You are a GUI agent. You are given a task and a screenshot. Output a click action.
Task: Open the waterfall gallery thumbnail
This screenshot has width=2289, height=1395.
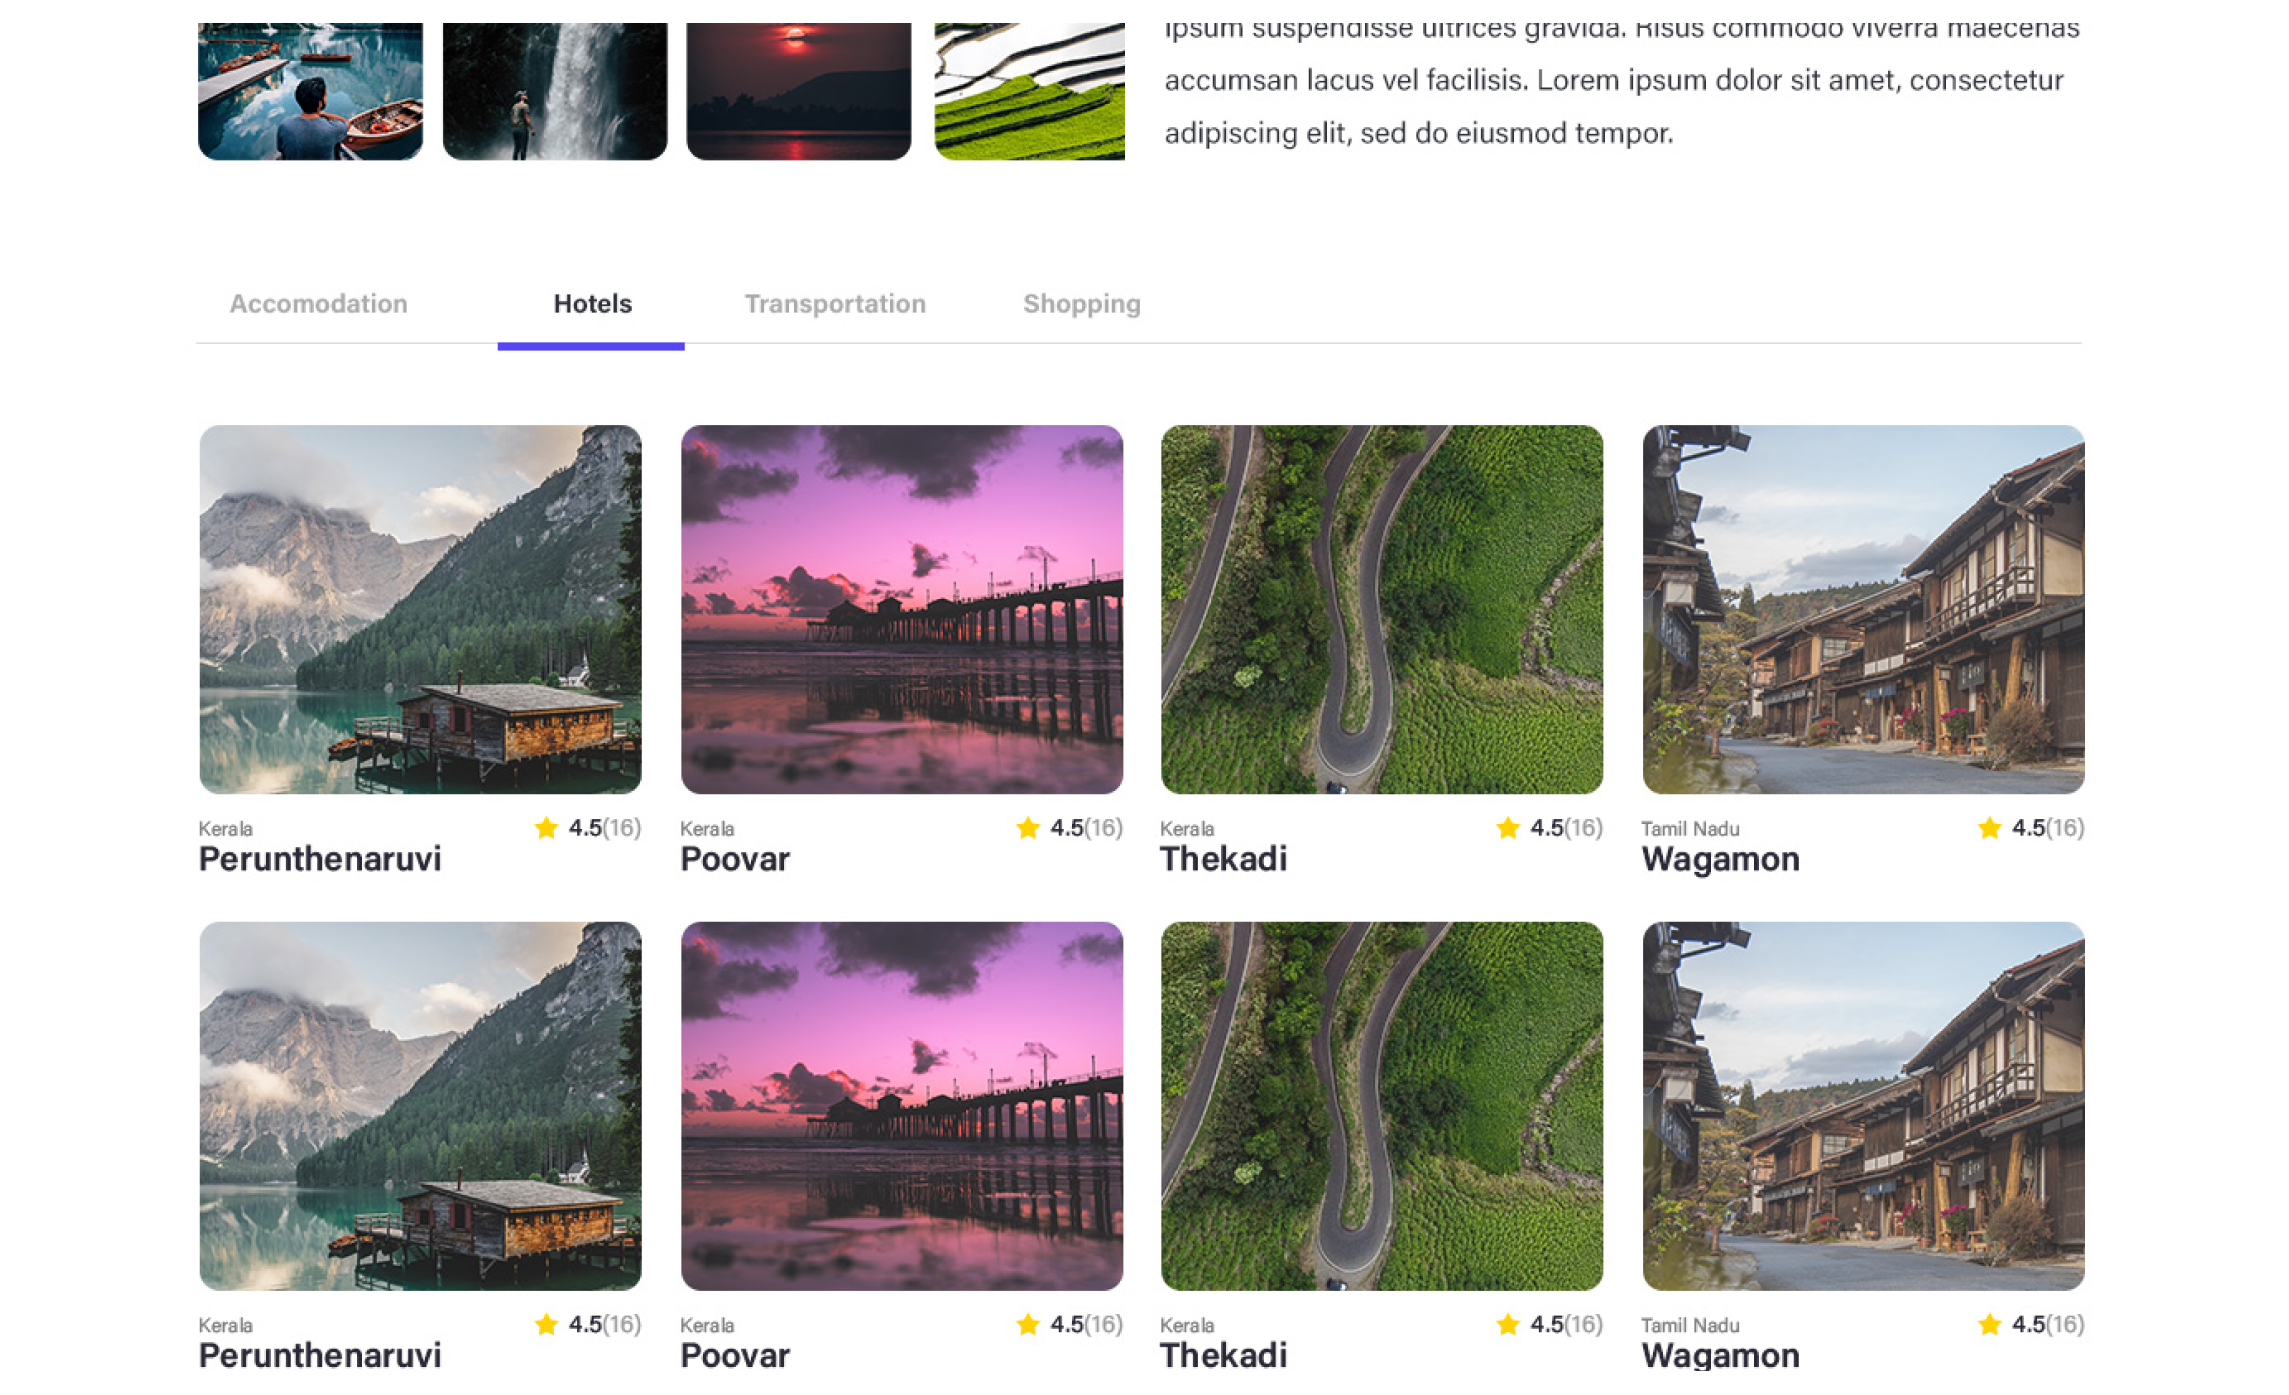555,91
